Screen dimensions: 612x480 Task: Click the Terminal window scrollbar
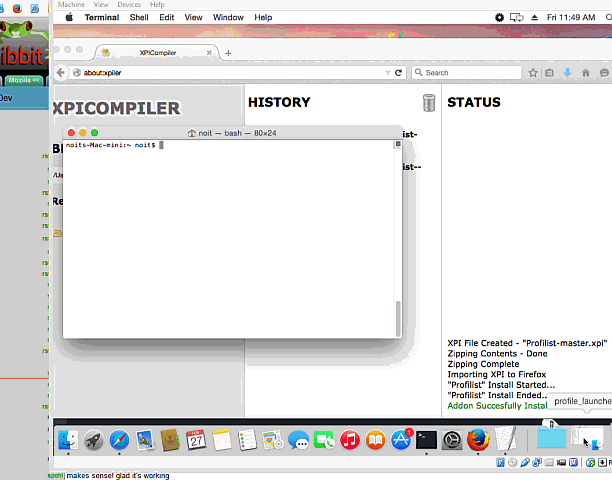[x=398, y=319]
